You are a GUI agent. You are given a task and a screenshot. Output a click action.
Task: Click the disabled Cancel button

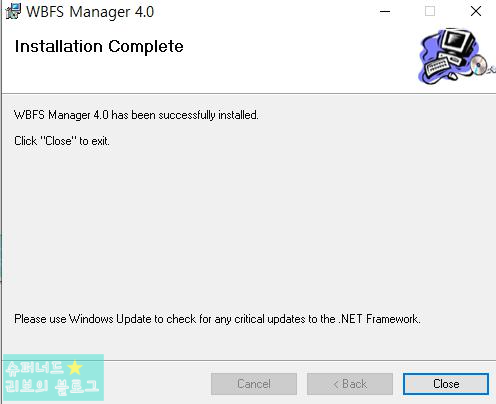coord(254,384)
